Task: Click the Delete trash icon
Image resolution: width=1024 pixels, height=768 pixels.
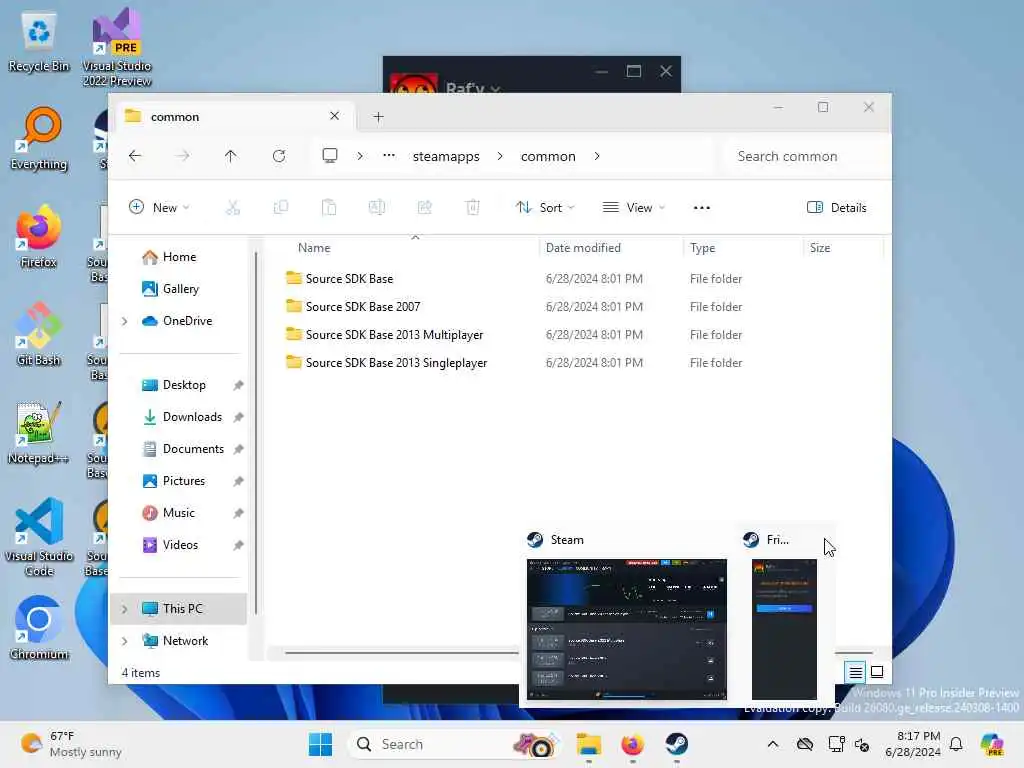Action: pyautogui.click(x=473, y=208)
